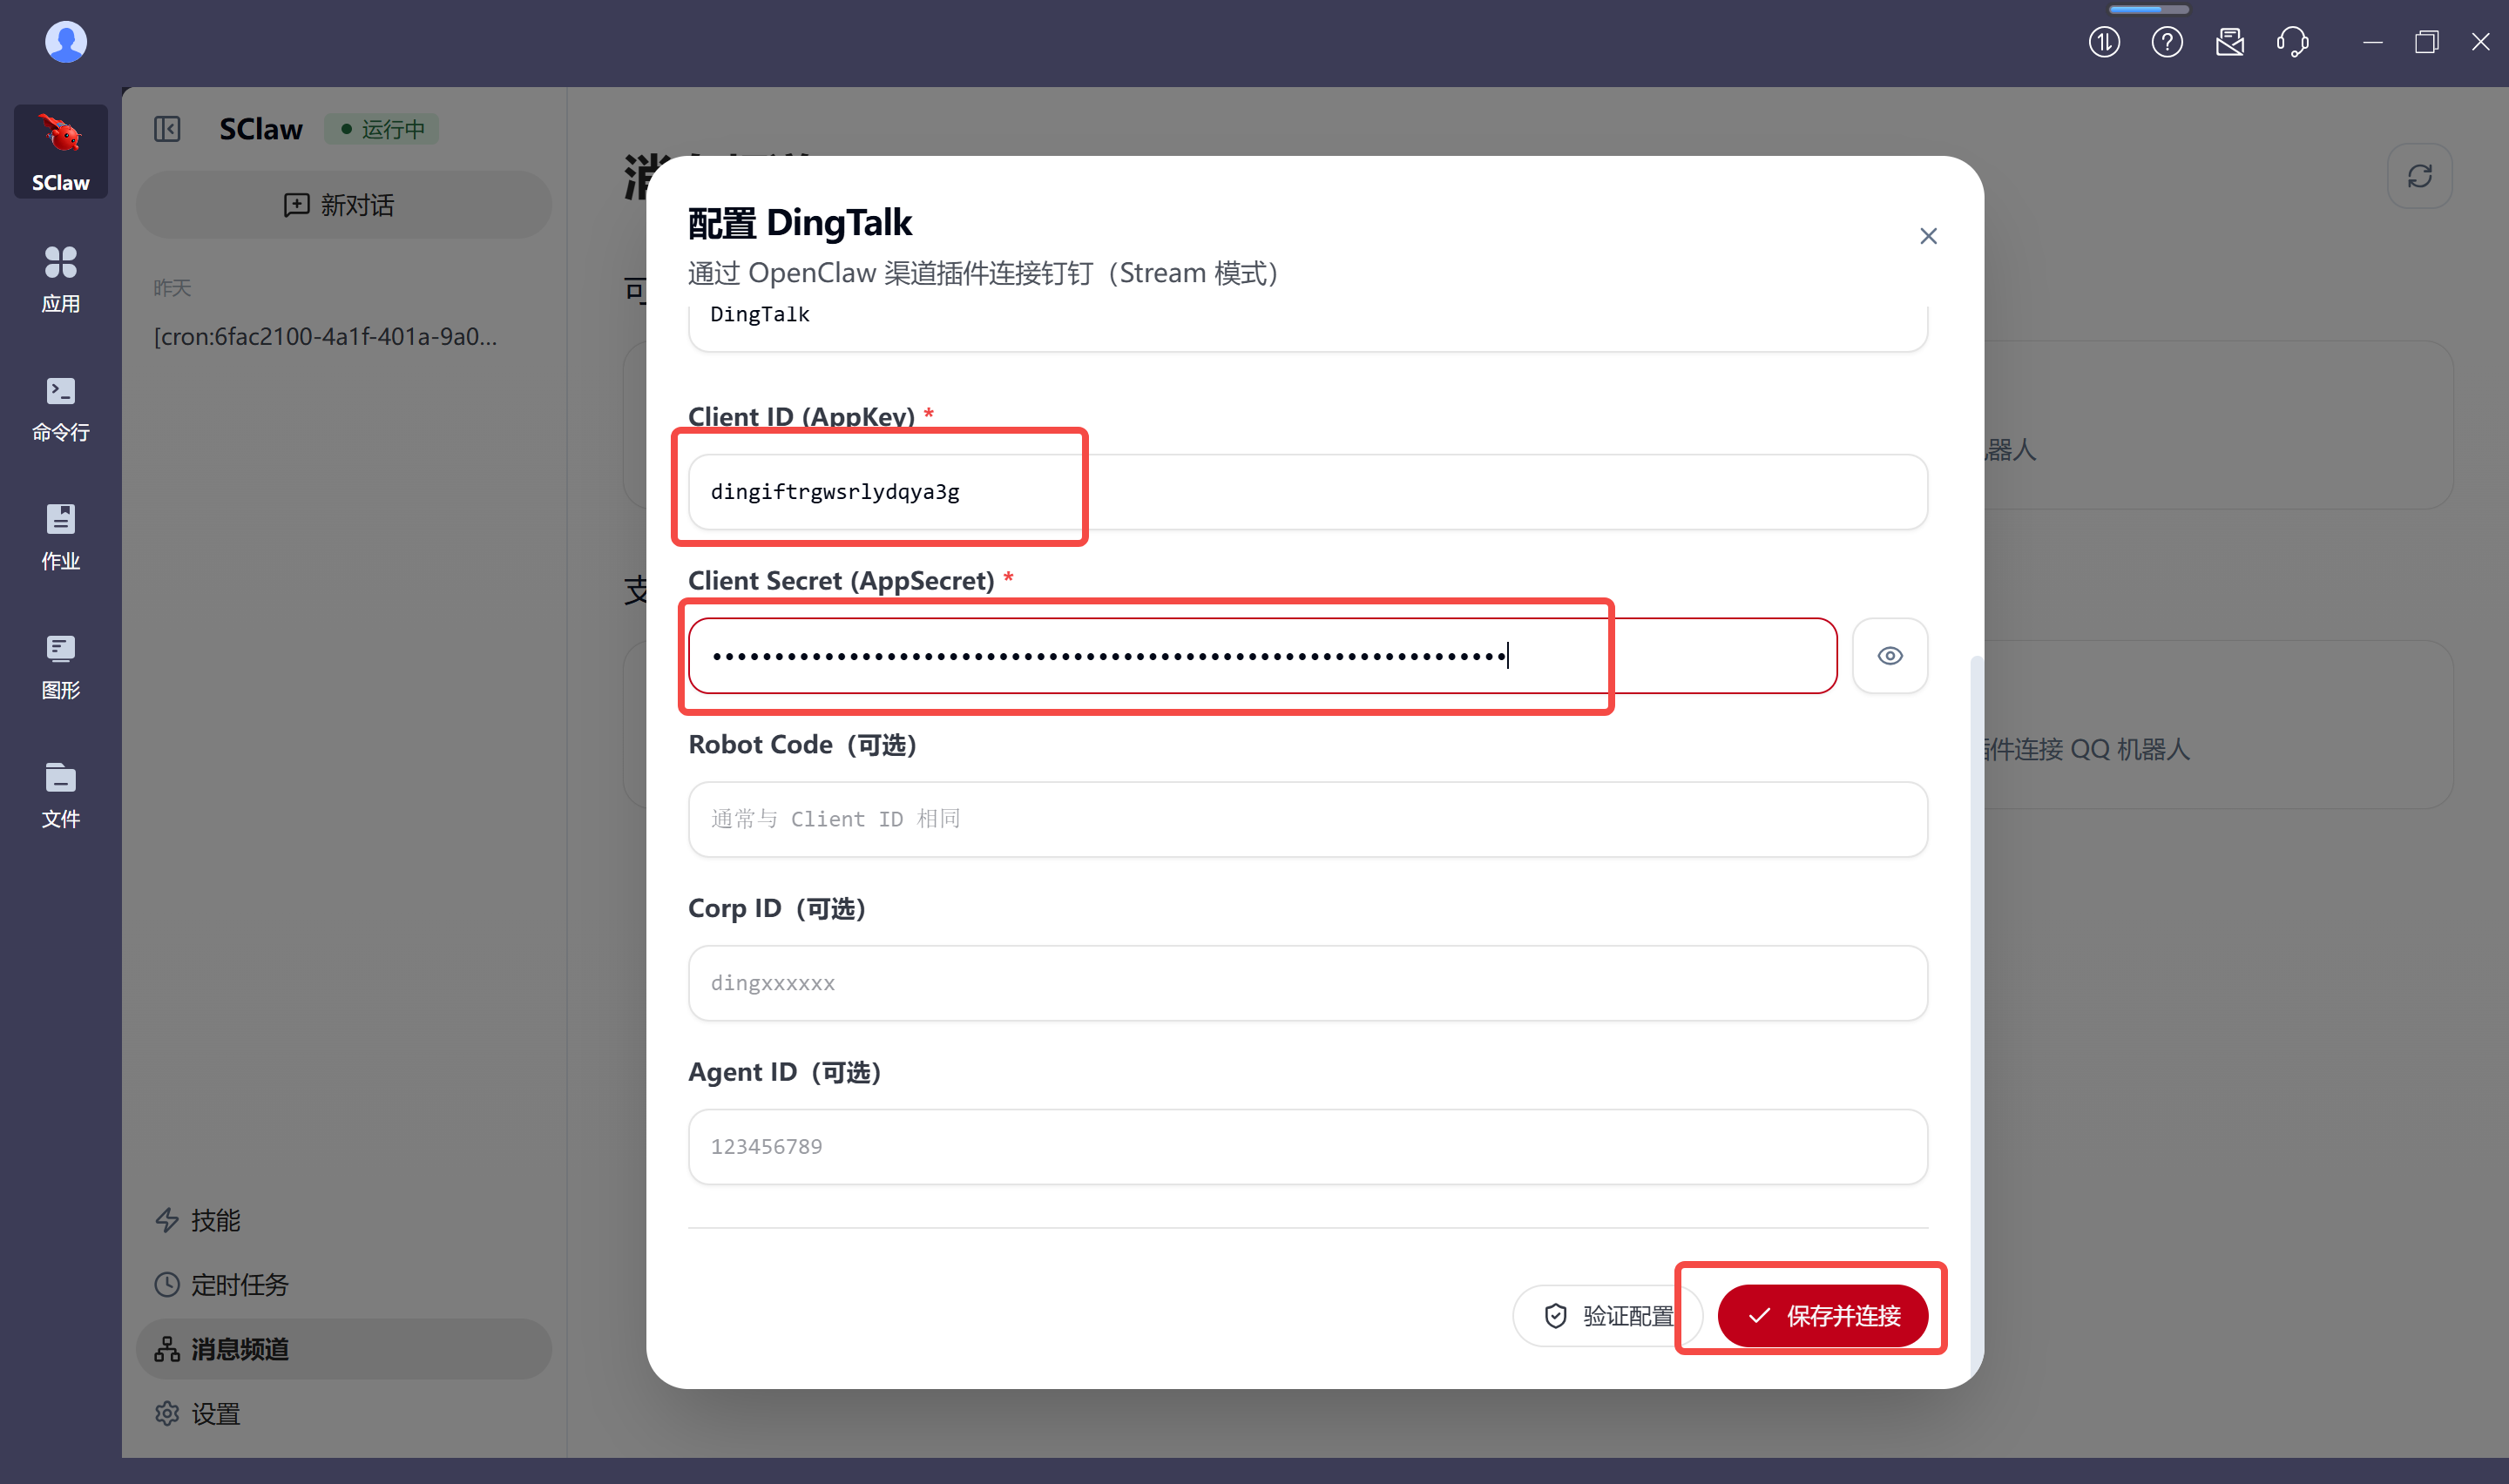Screen dimensions: 2509x1484
Task: Focus the Robot Code input field
Action: [x=1306, y=819]
